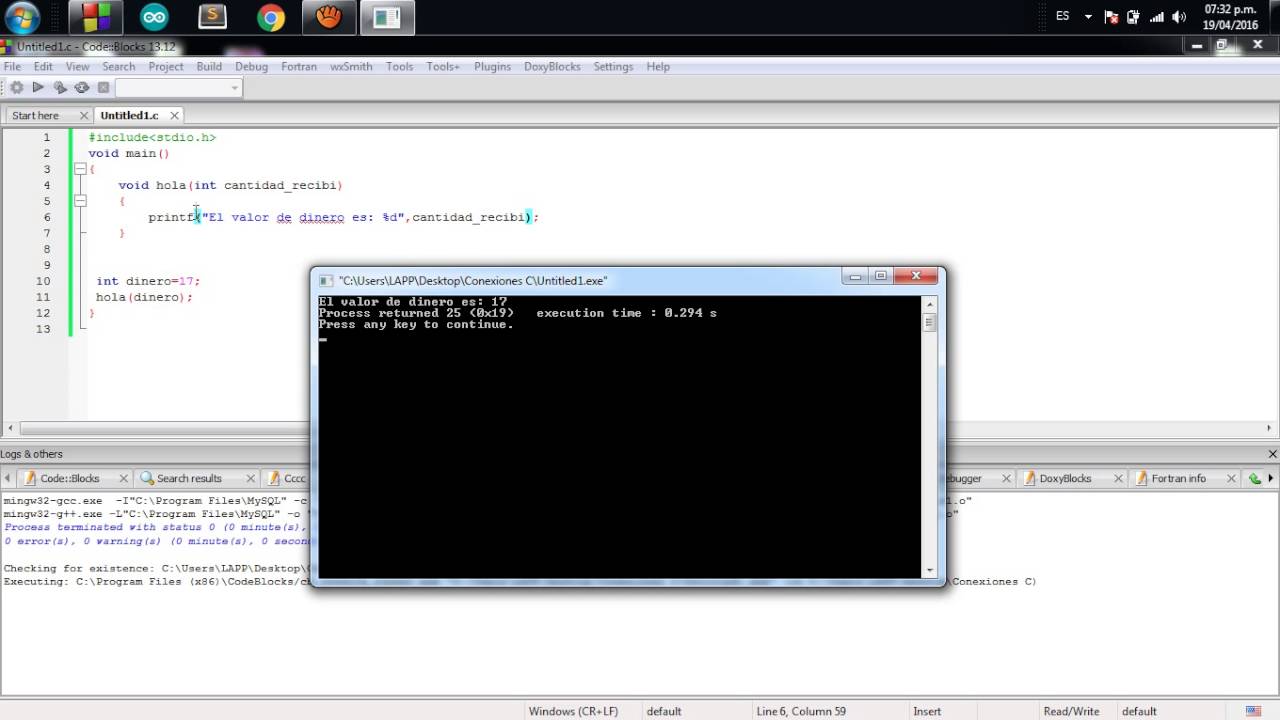This screenshot has width=1280, height=720.
Task: Open the Settings menu
Action: [x=613, y=67]
